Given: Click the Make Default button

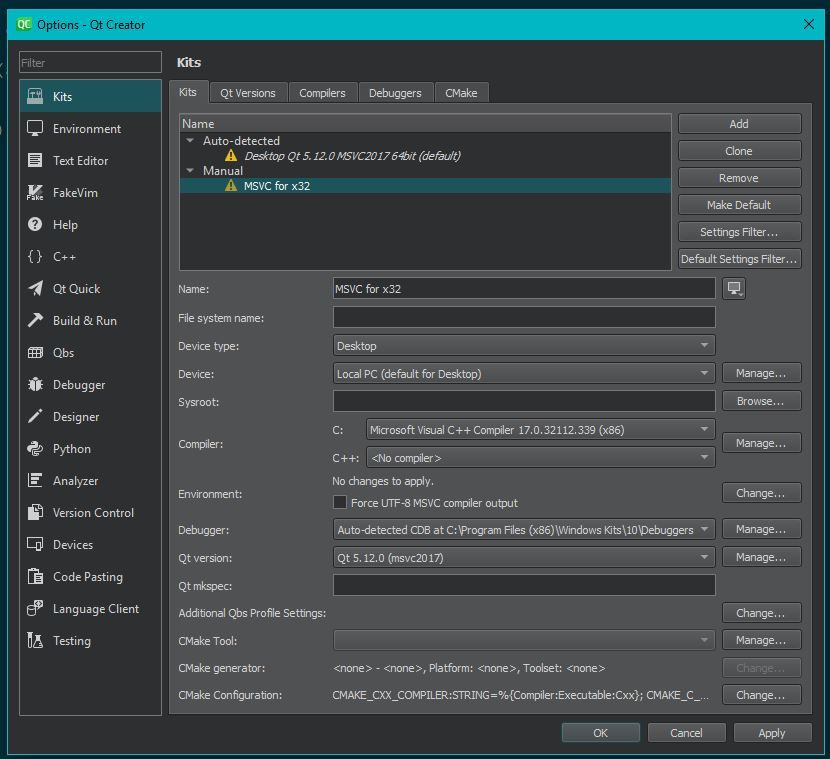Looking at the screenshot, I should tap(739, 205).
